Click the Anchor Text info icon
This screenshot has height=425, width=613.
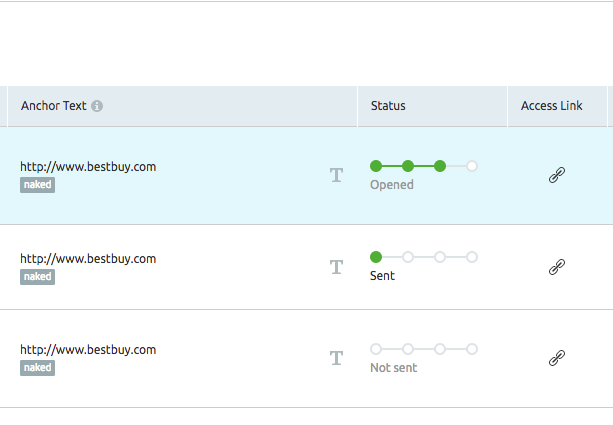click(97, 106)
